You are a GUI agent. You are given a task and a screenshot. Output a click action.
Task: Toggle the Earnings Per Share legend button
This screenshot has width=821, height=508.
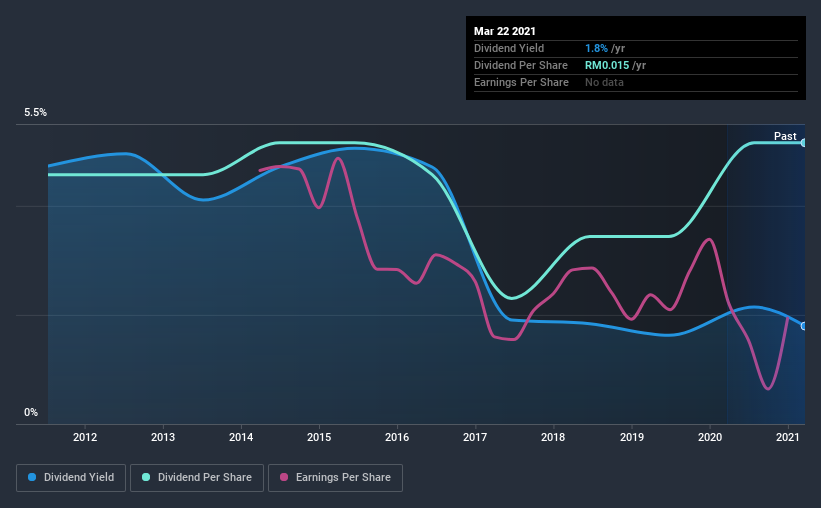[335, 478]
